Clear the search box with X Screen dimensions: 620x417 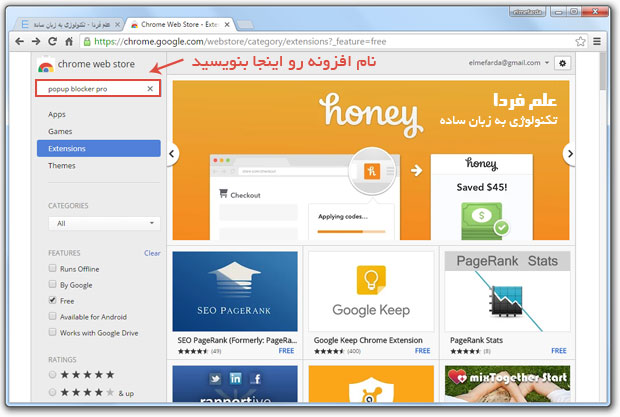coord(150,89)
